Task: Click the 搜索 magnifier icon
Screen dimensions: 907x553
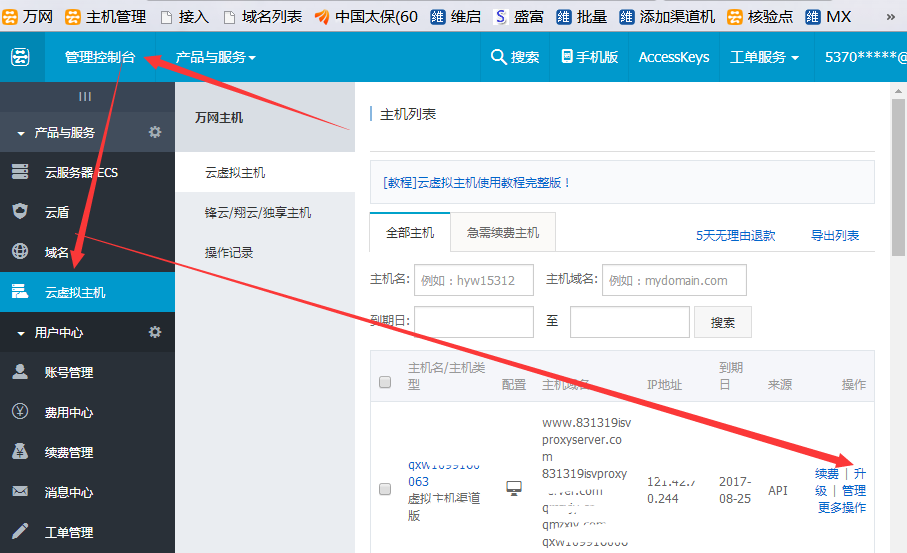Action: point(498,57)
